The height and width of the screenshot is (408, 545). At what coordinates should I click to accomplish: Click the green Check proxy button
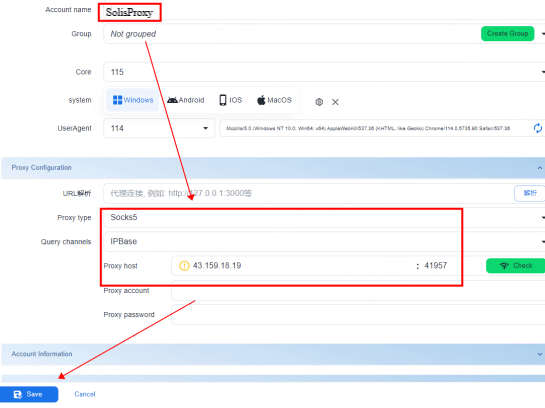tap(515, 266)
